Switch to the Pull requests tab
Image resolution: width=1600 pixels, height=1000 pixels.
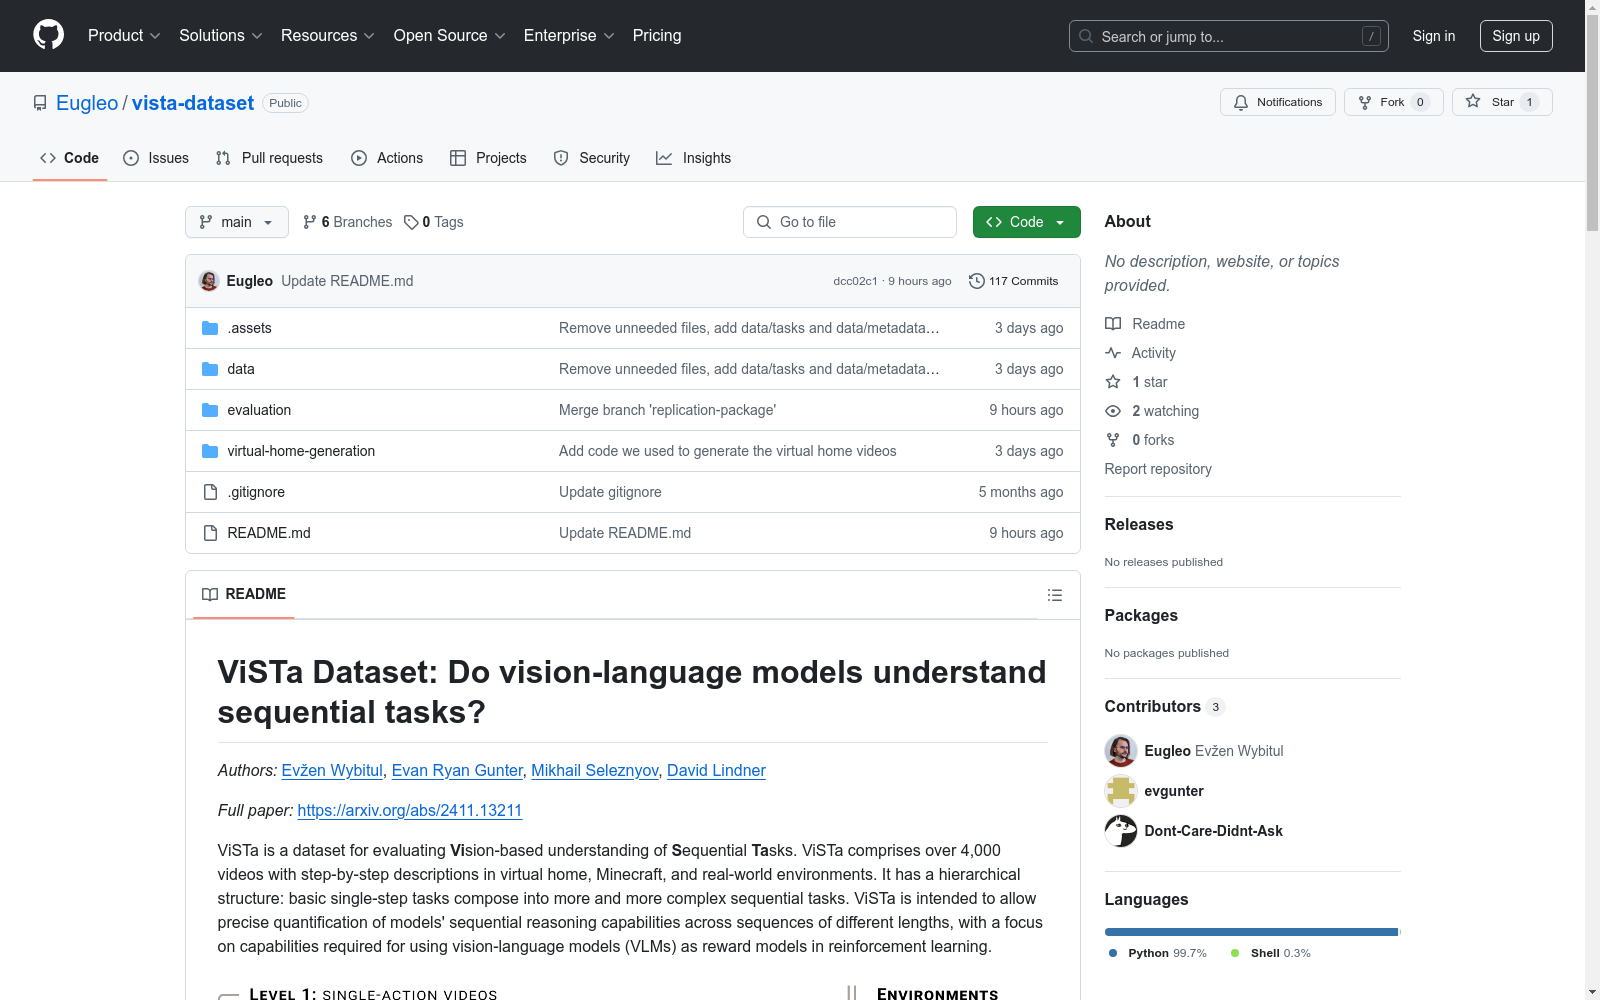click(269, 158)
